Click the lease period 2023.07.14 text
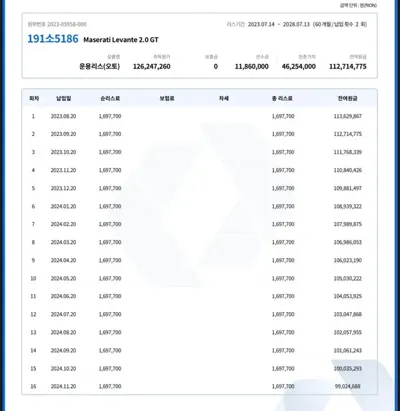Screen dimensions: 400x411 [x=261, y=24]
